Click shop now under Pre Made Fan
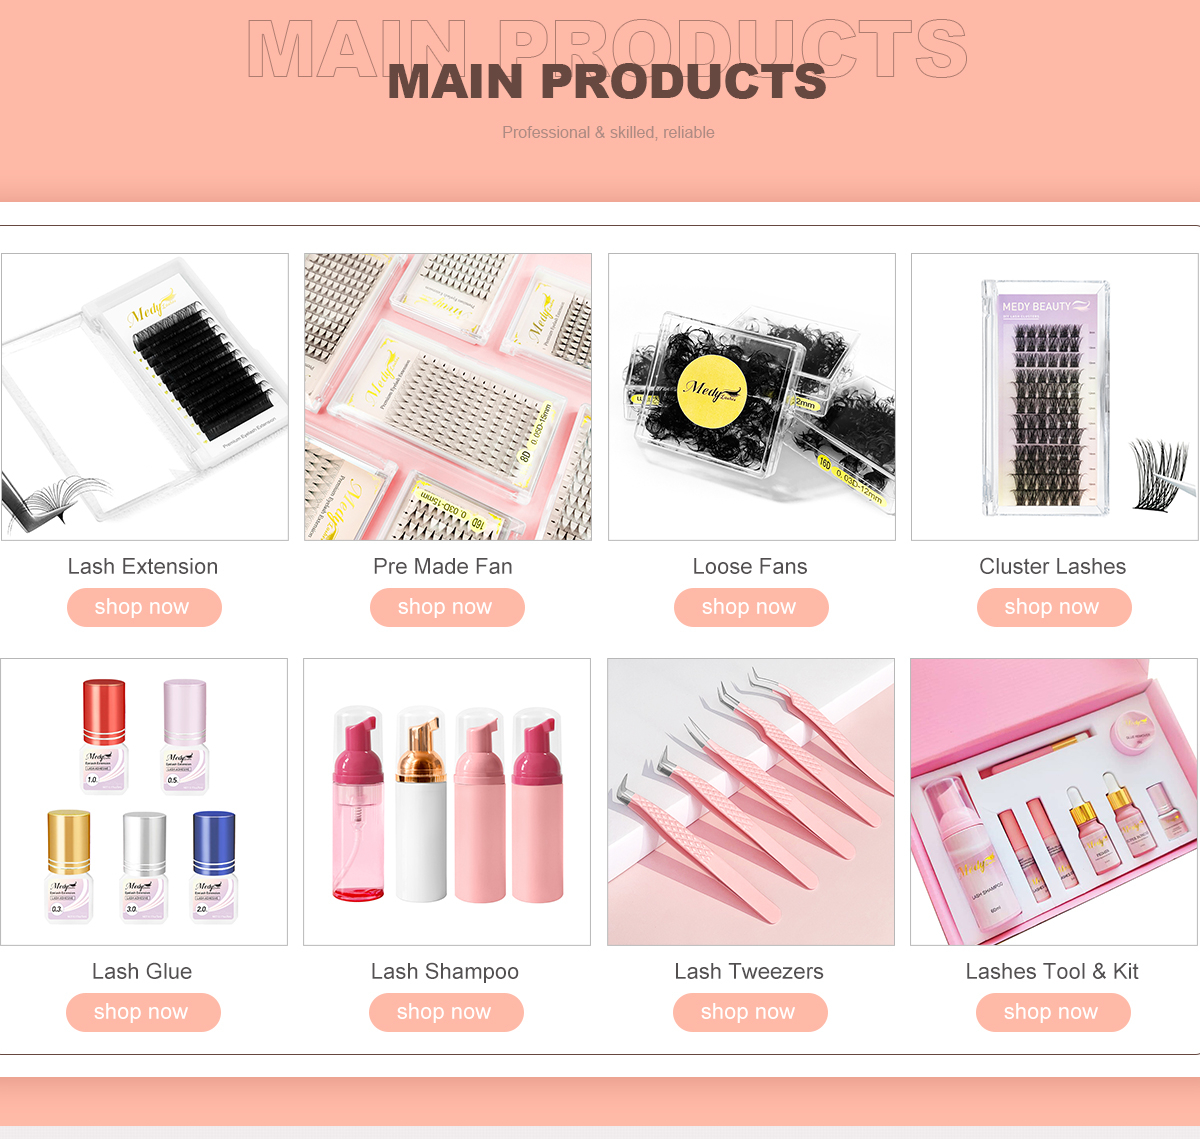This screenshot has height=1139, width=1200. (447, 607)
